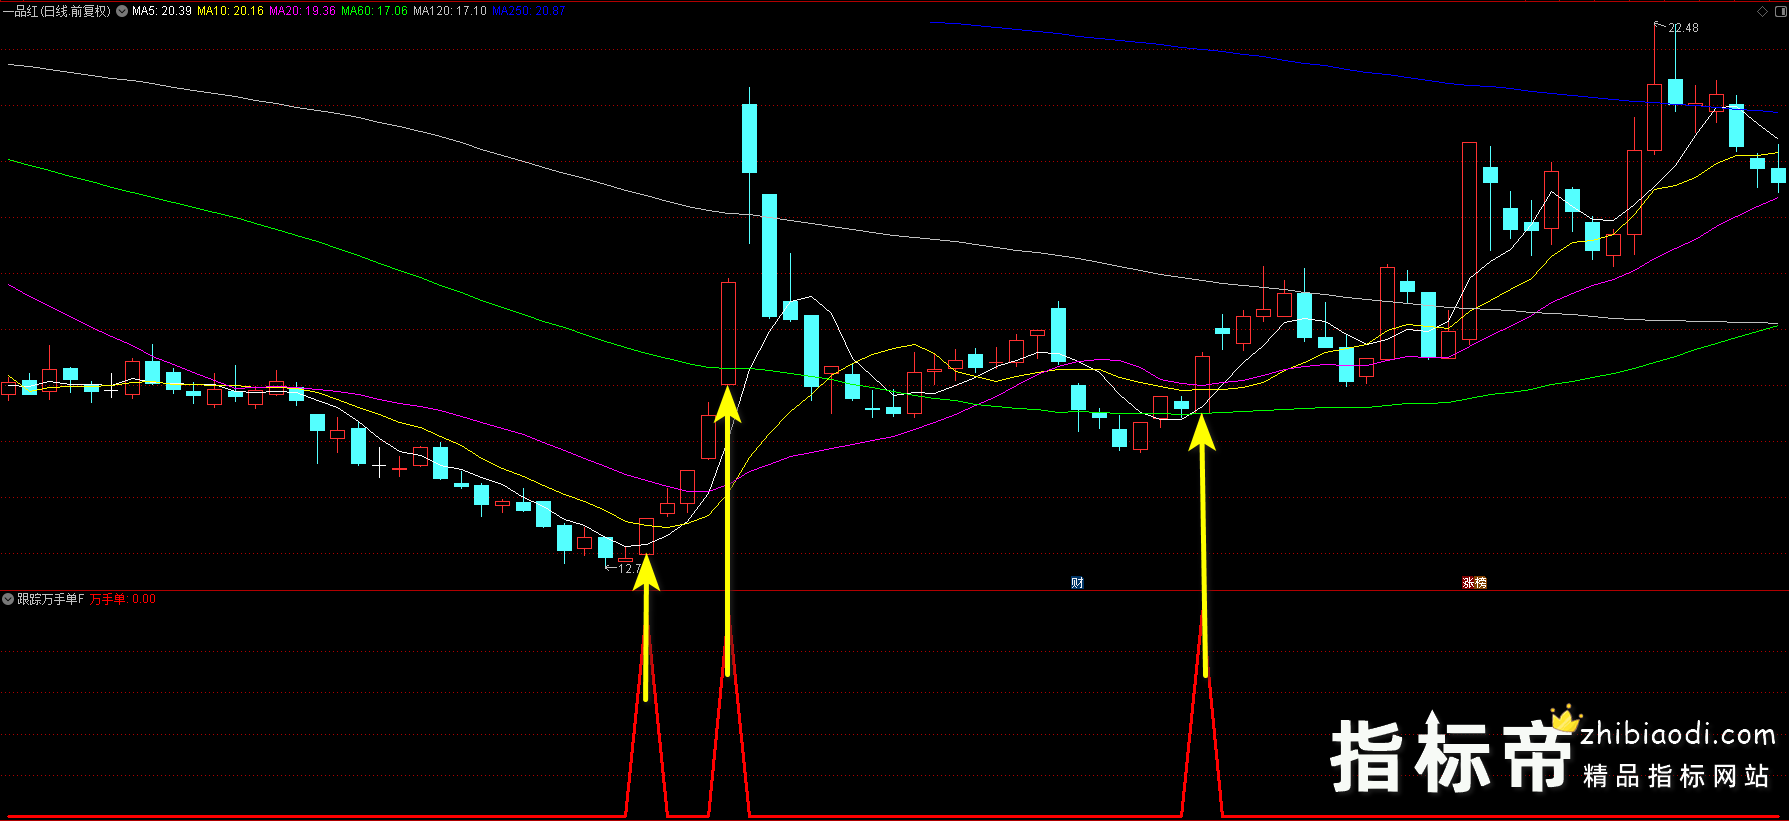1789x821 pixels.
Task: Select the MA120: 17.10 legend label
Action: tap(449, 11)
